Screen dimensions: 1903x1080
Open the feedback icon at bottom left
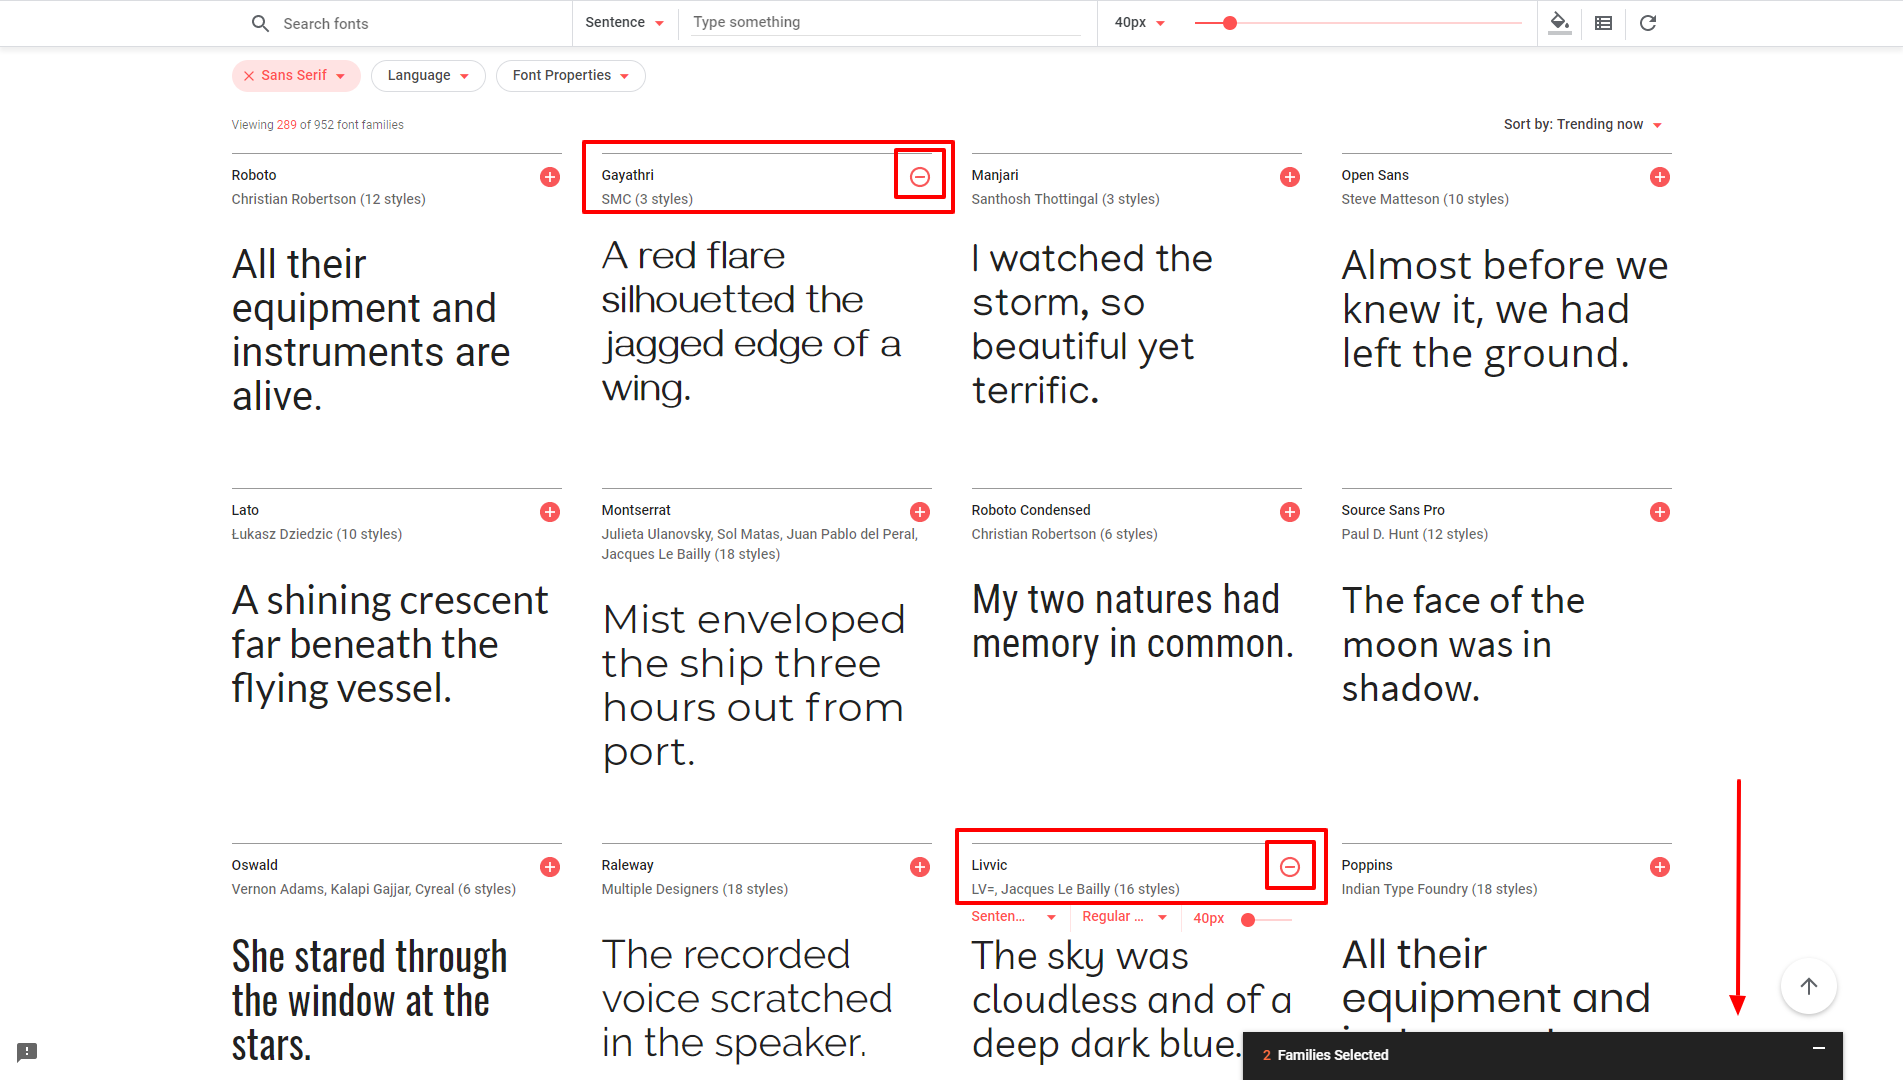coord(27,1052)
